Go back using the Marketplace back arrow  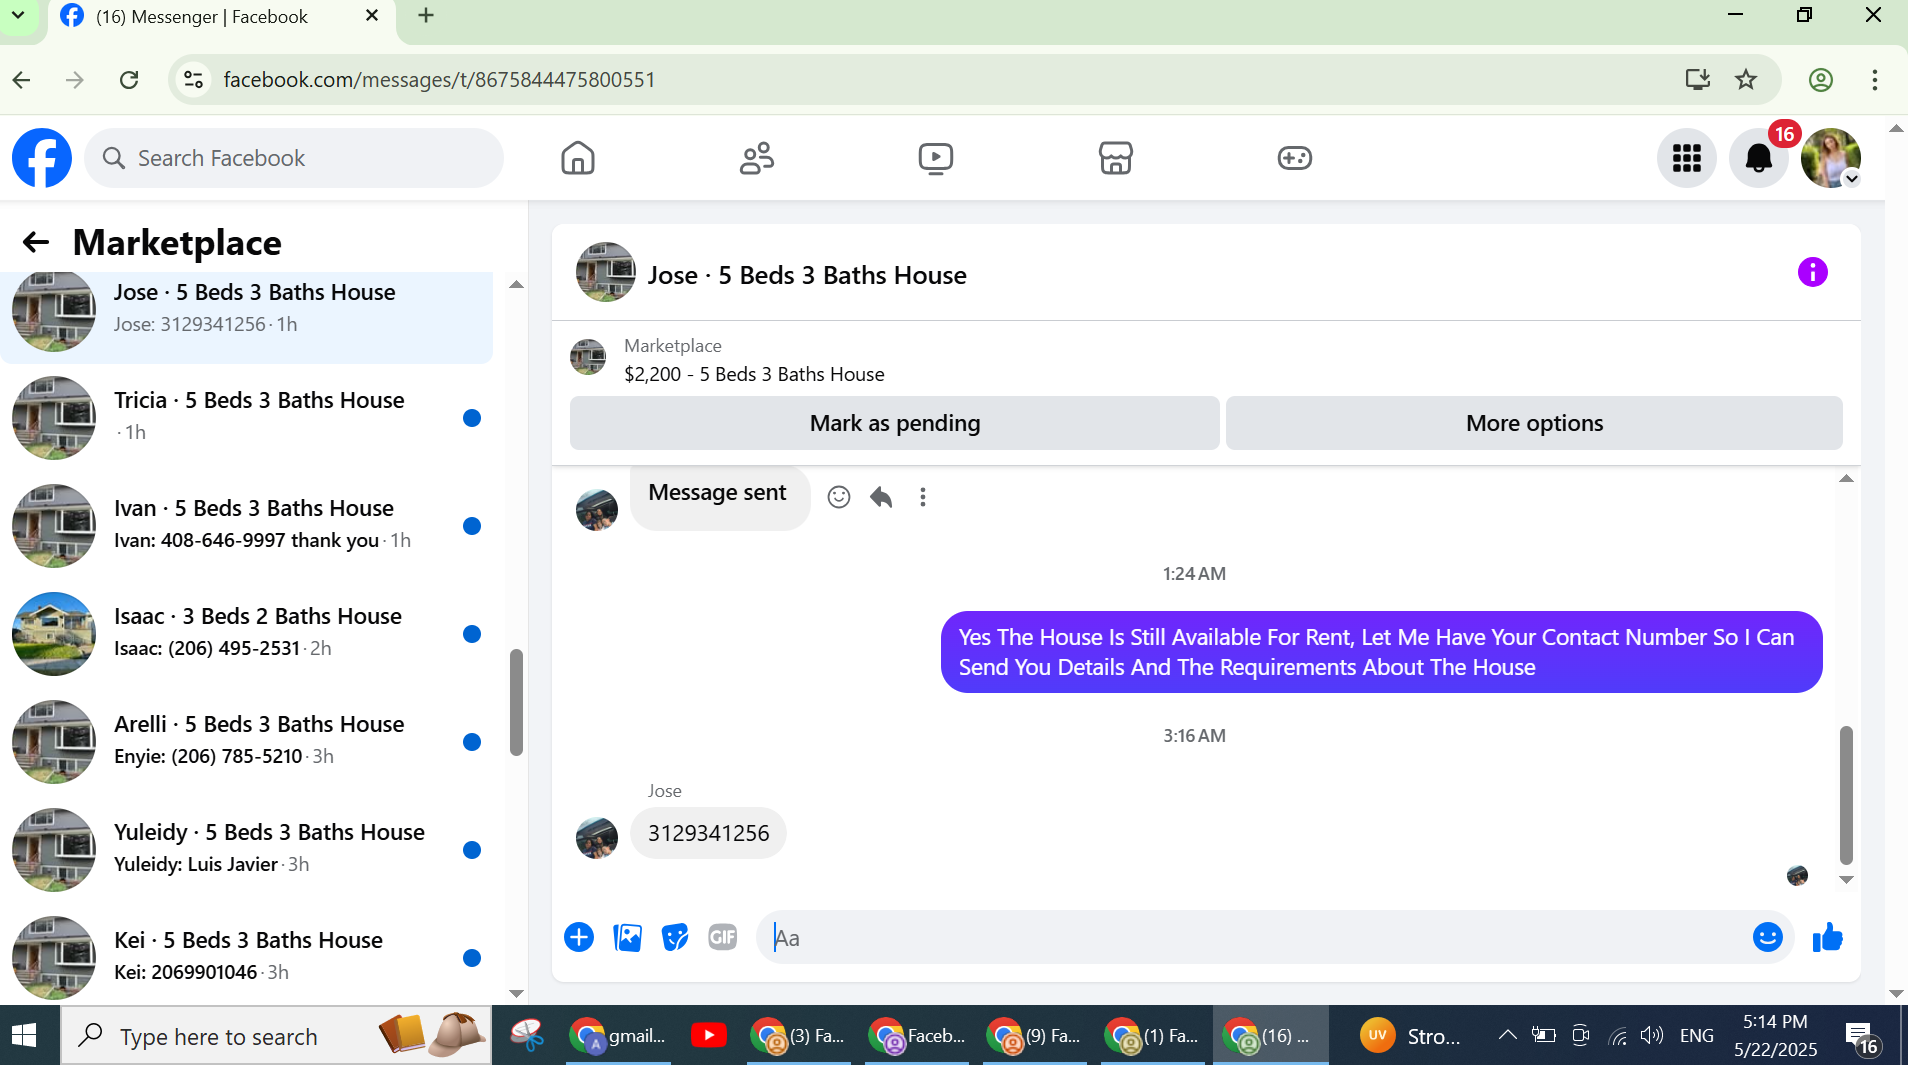pyautogui.click(x=36, y=242)
